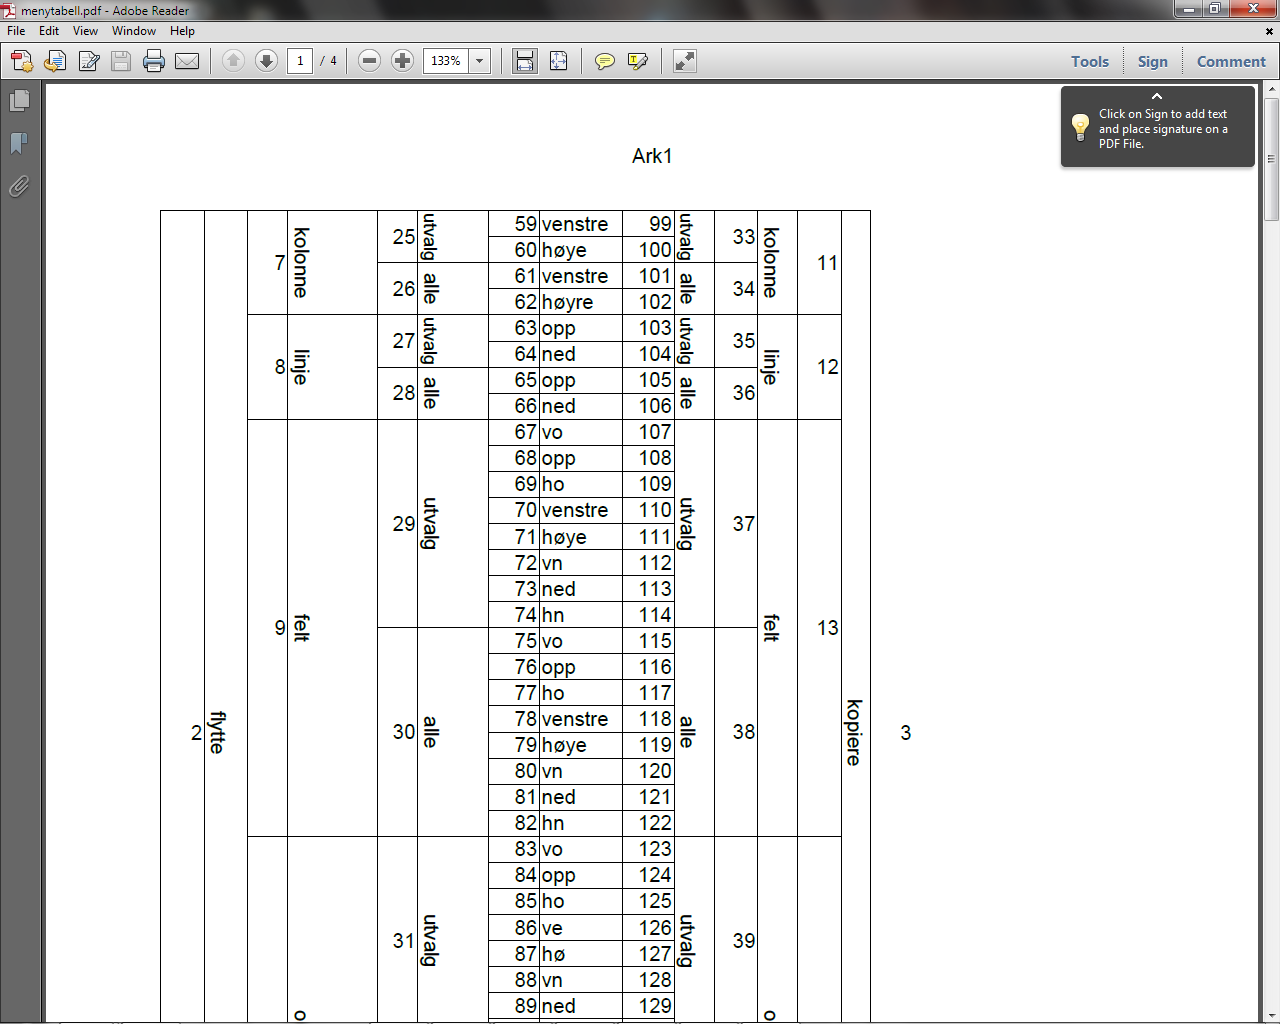This screenshot has width=1280, height=1024.
Task: Click the Save floppy disk icon
Action: [x=121, y=61]
